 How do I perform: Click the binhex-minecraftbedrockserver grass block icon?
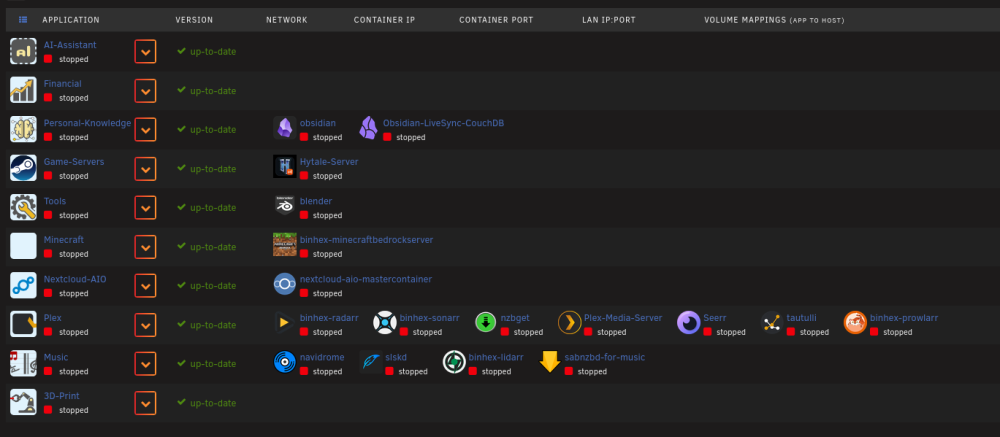[x=284, y=244]
